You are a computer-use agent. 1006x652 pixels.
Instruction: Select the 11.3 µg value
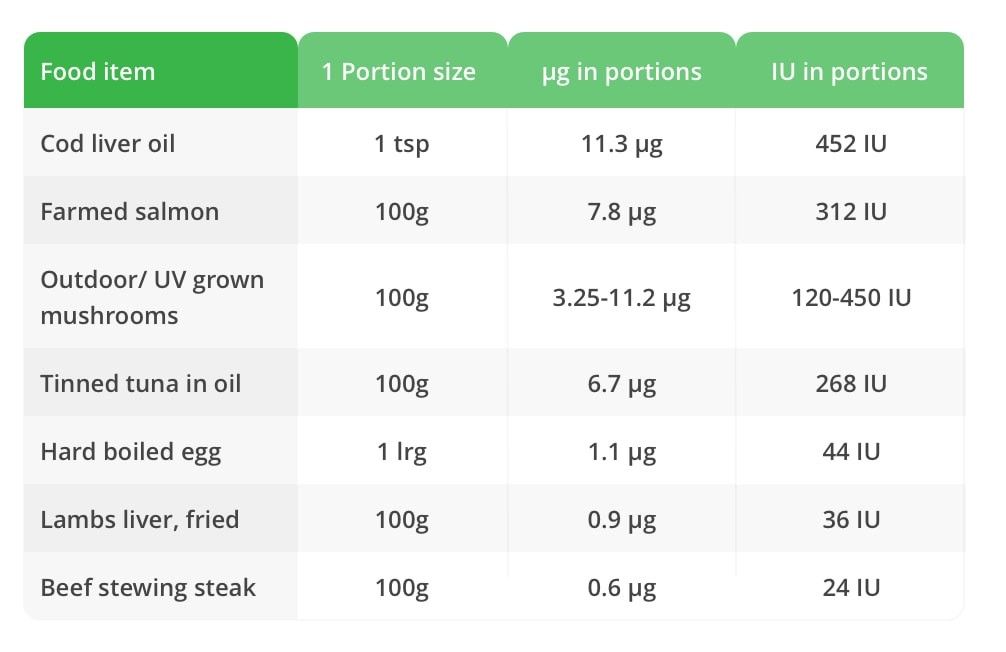621,143
